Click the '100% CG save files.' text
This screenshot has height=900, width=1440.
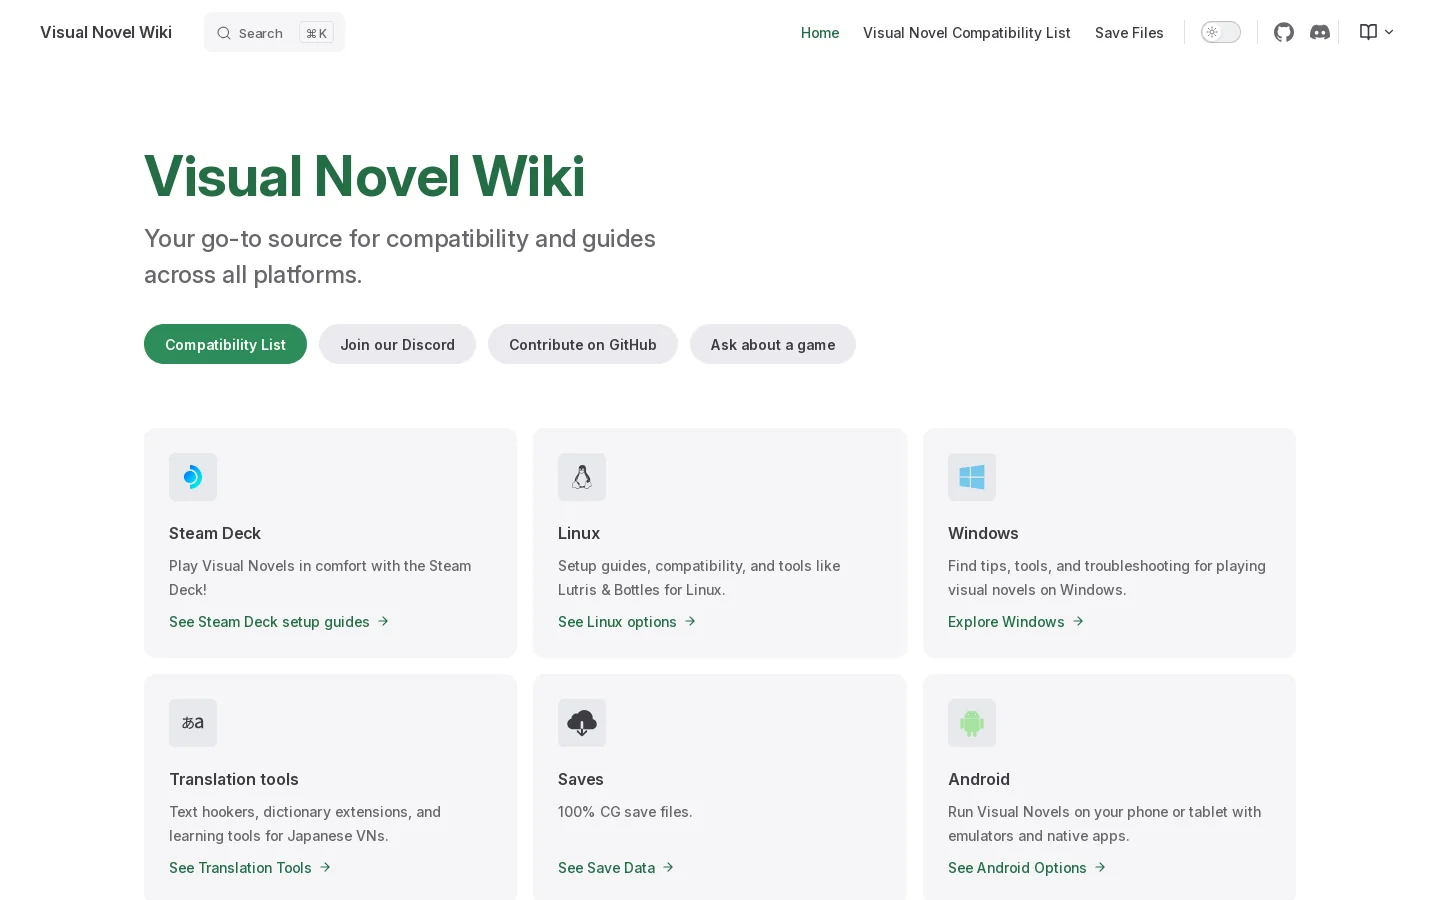pos(625,812)
